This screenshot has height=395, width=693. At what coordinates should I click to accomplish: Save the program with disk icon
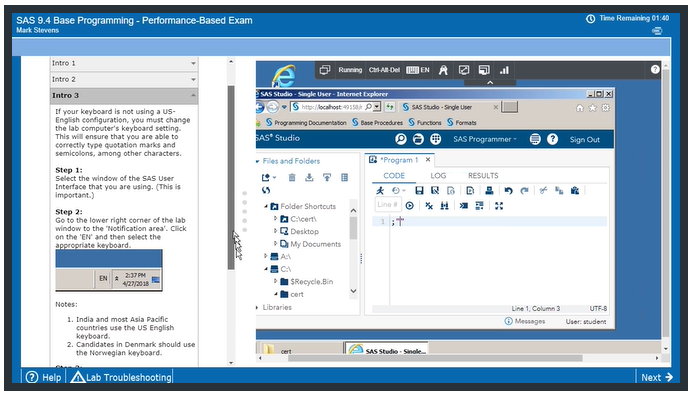click(x=419, y=190)
